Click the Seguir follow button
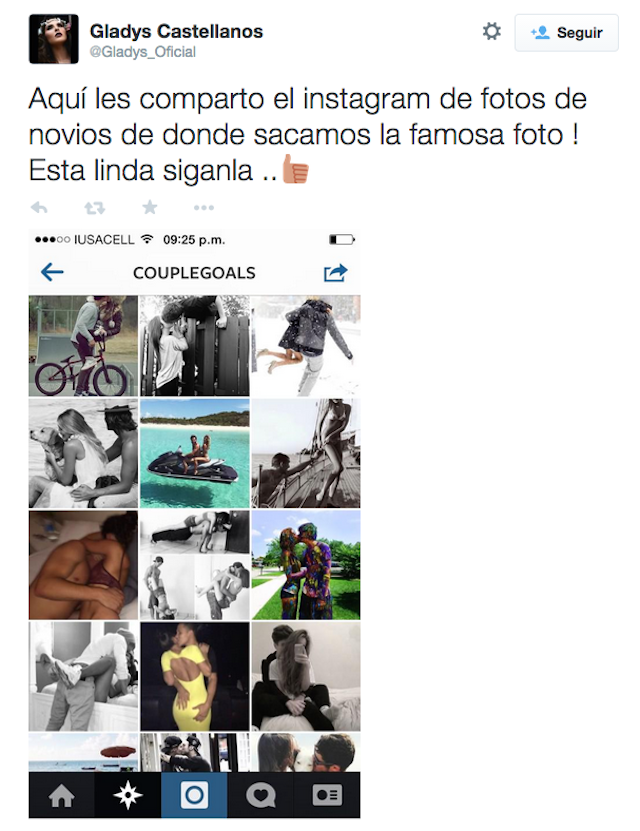This screenshot has width=640, height=831. (566, 33)
